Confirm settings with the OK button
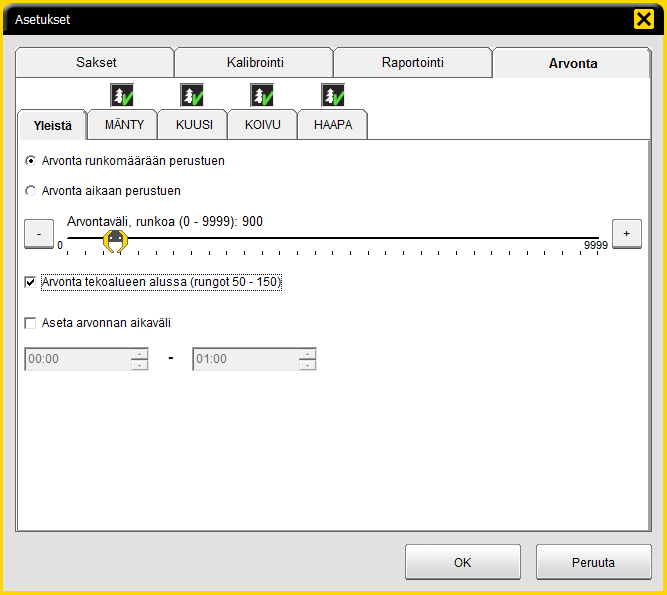This screenshot has height=595, width=667. coord(463,562)
